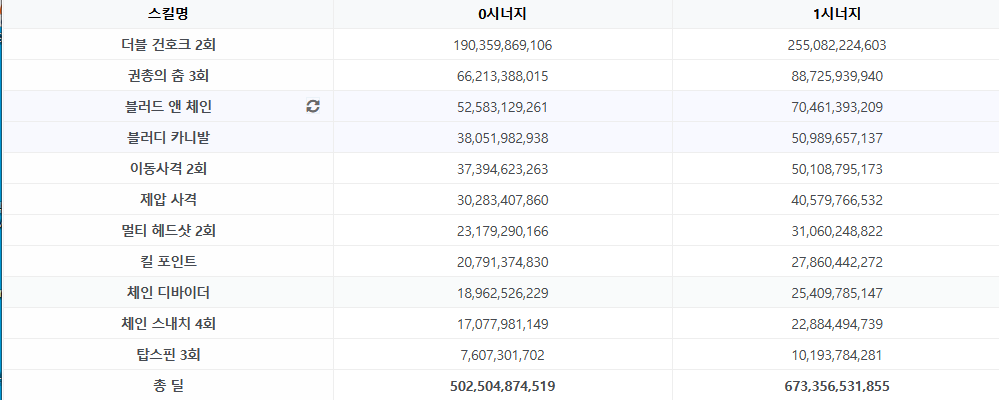
Task: Click the refresh icon beside 블러드 앤 체인
Action: pos(312,107)
